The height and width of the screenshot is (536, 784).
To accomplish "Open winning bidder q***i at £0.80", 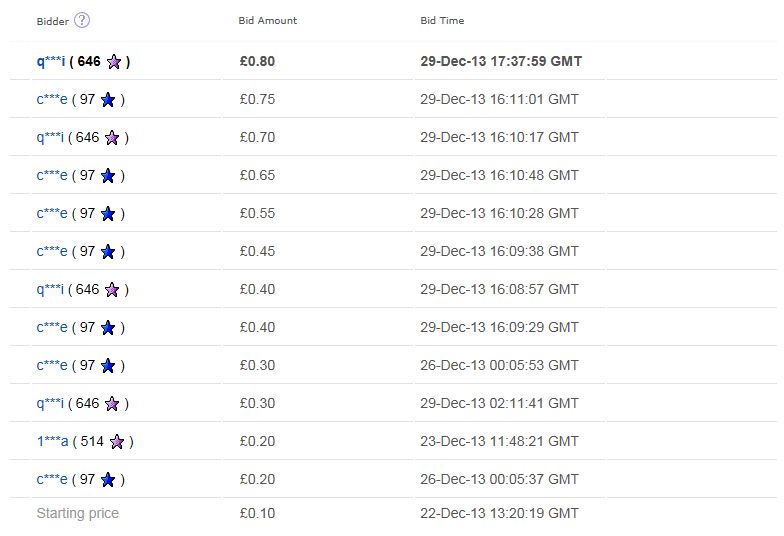I will tap(50, 62).
